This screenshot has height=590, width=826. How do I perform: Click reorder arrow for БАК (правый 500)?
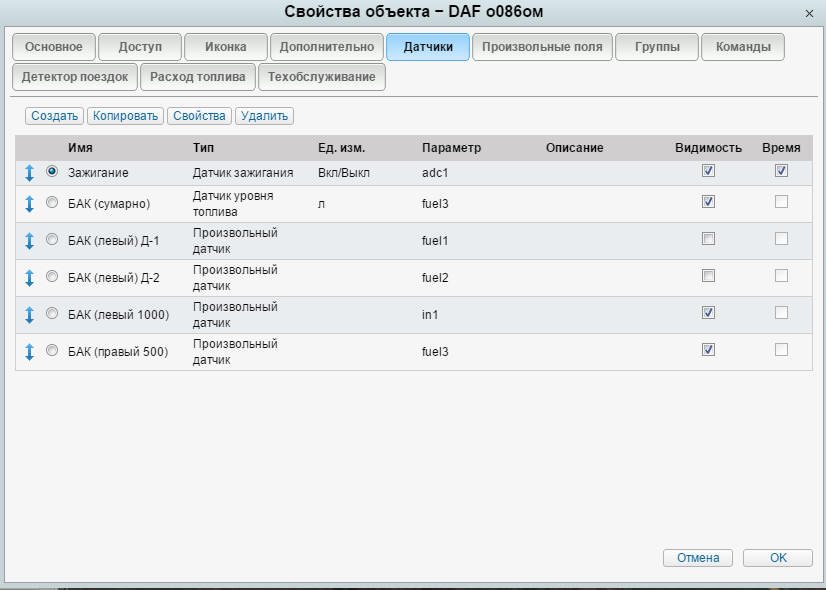(x=30, y=351)
